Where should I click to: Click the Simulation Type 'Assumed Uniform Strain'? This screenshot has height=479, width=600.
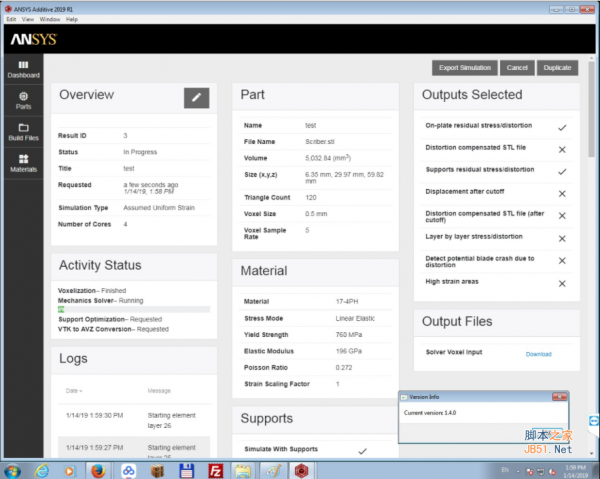[x=159, y=207]
